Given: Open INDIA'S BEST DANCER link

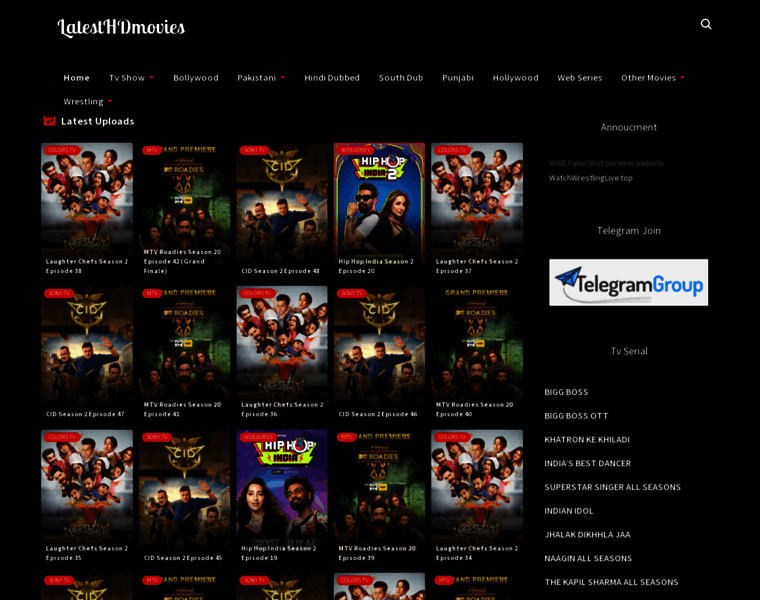Looking at the screenshot, I should click(x=587, y=463).
